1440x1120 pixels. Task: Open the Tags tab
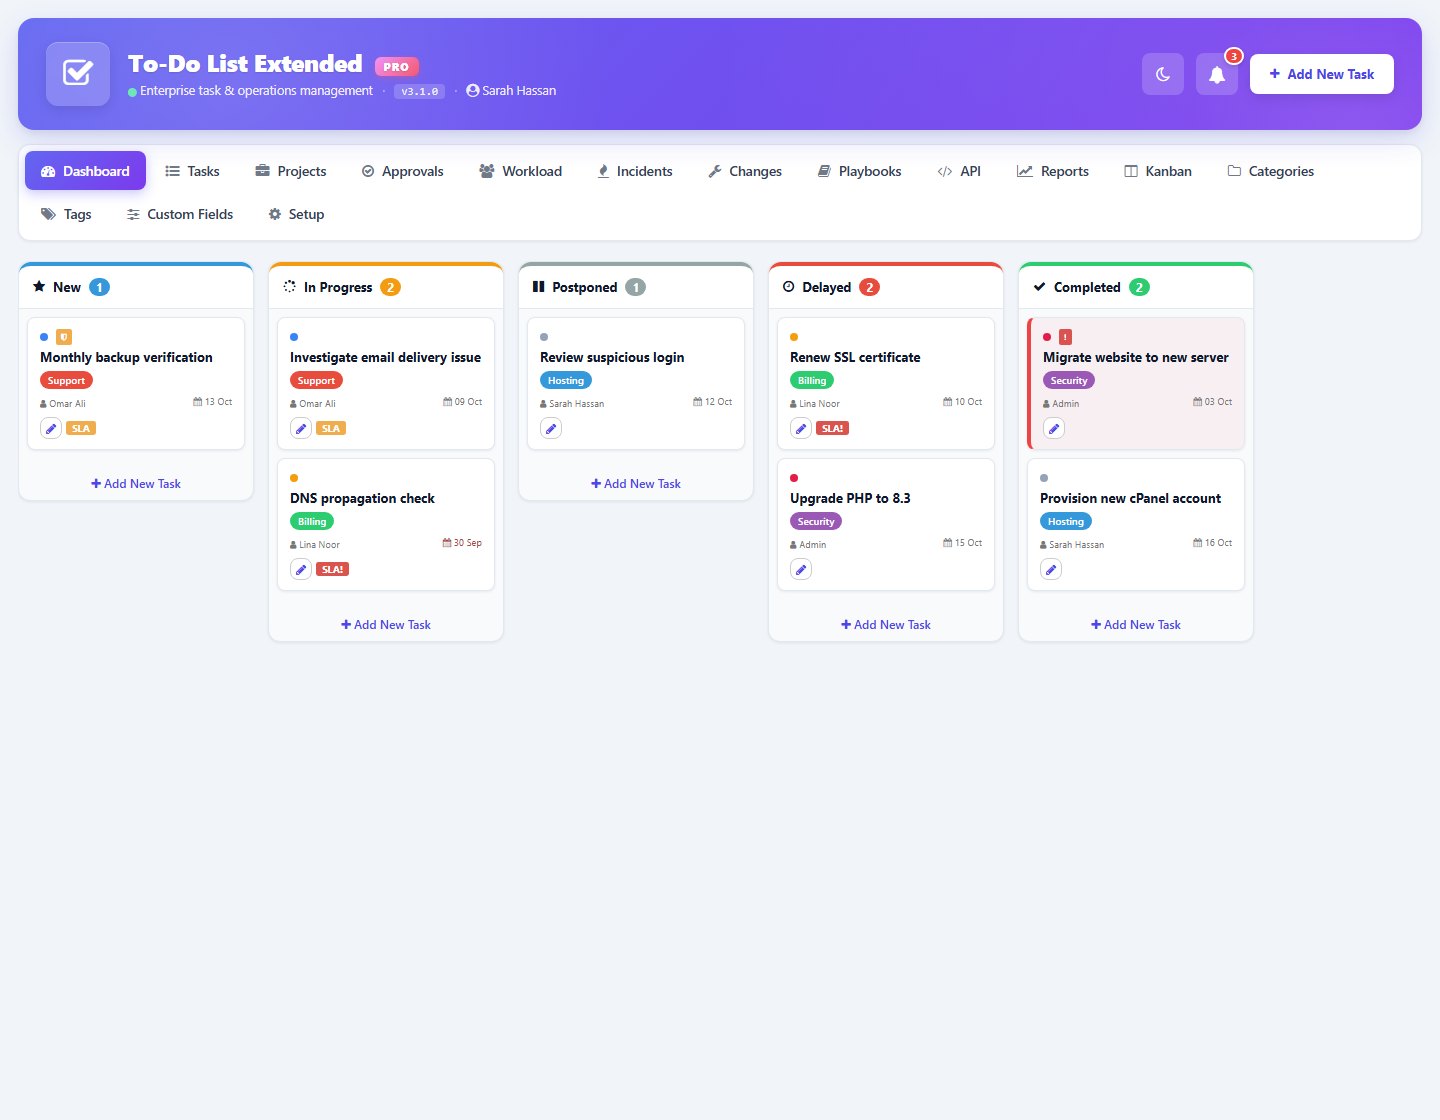(x=66, y=214)
